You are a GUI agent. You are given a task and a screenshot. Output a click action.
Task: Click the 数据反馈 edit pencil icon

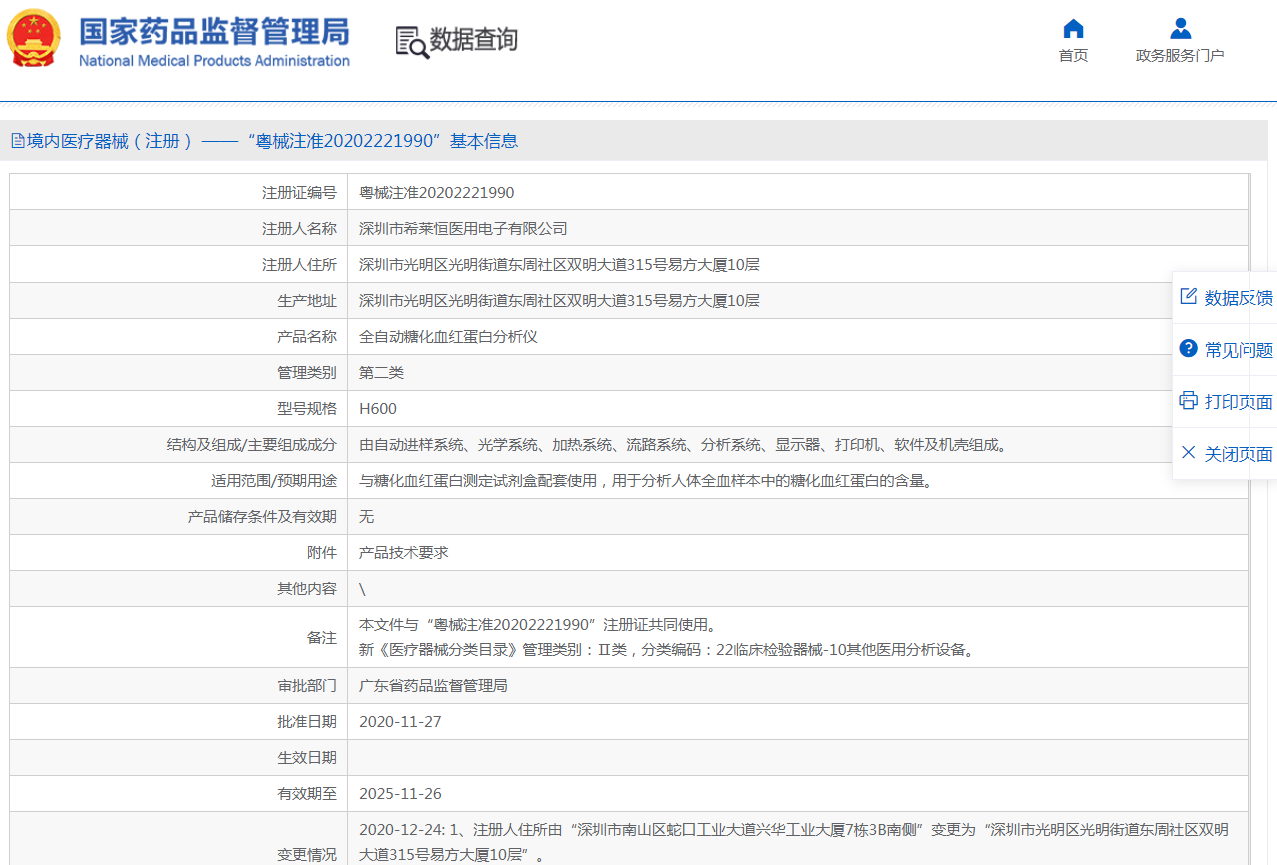pos(1188,296)
